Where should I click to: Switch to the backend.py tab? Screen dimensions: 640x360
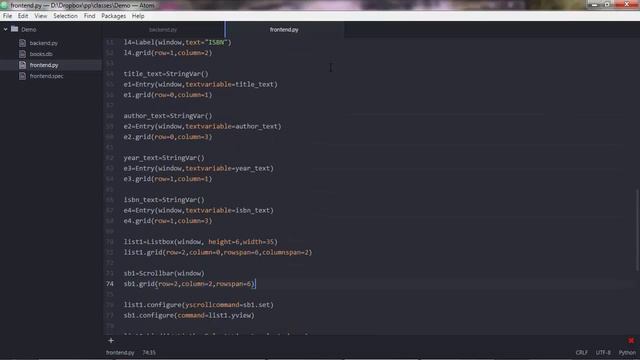[x=163, y=29]
